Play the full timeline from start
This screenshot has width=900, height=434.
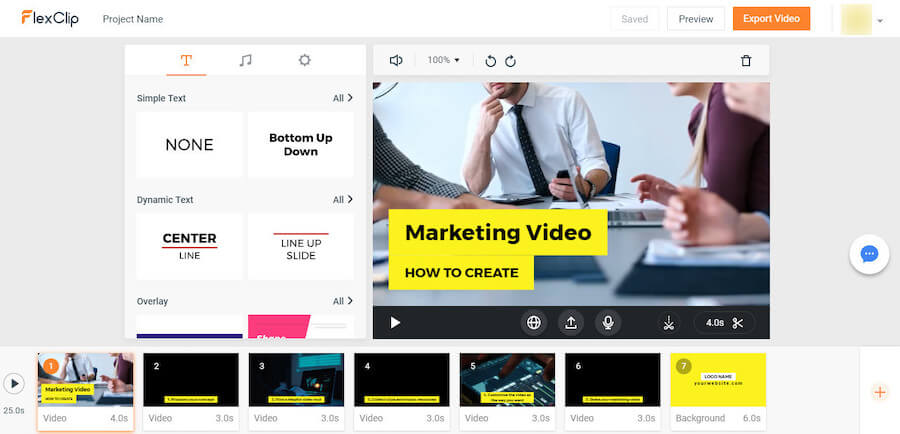tap(14, 383)
